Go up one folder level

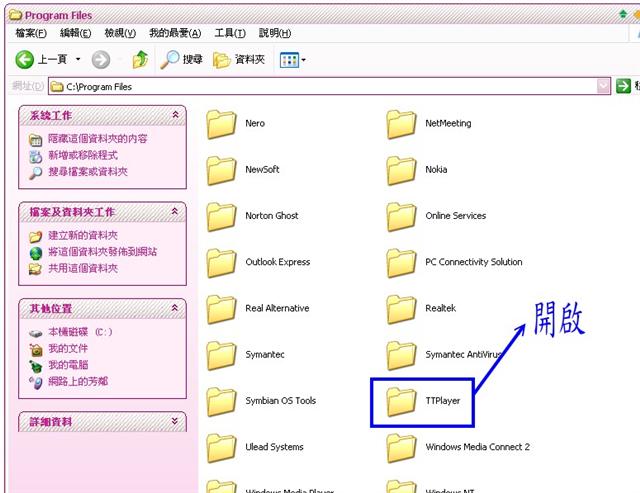140,60
